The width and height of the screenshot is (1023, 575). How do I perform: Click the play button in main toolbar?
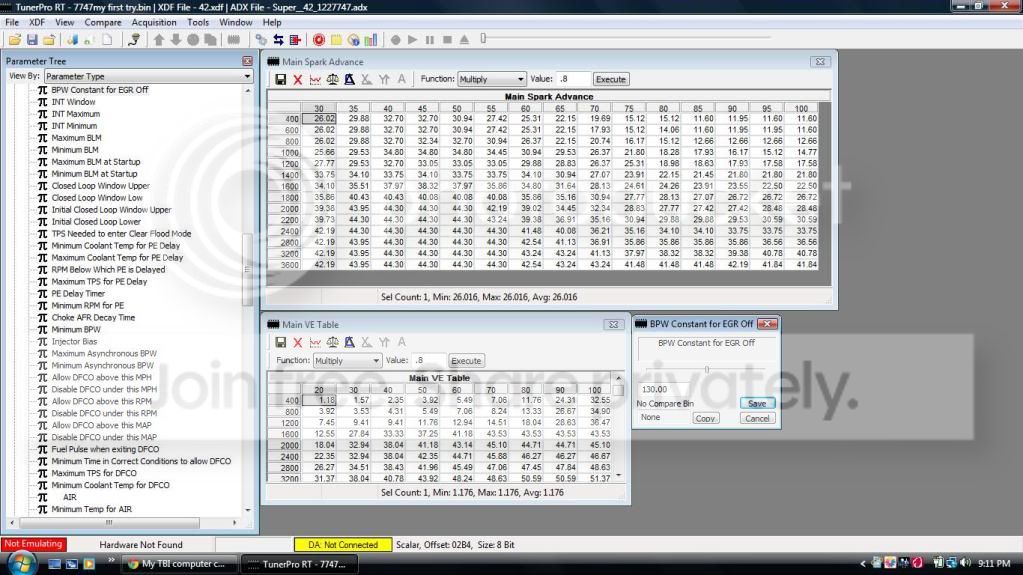pyautogui.click(x=412, y=40)
